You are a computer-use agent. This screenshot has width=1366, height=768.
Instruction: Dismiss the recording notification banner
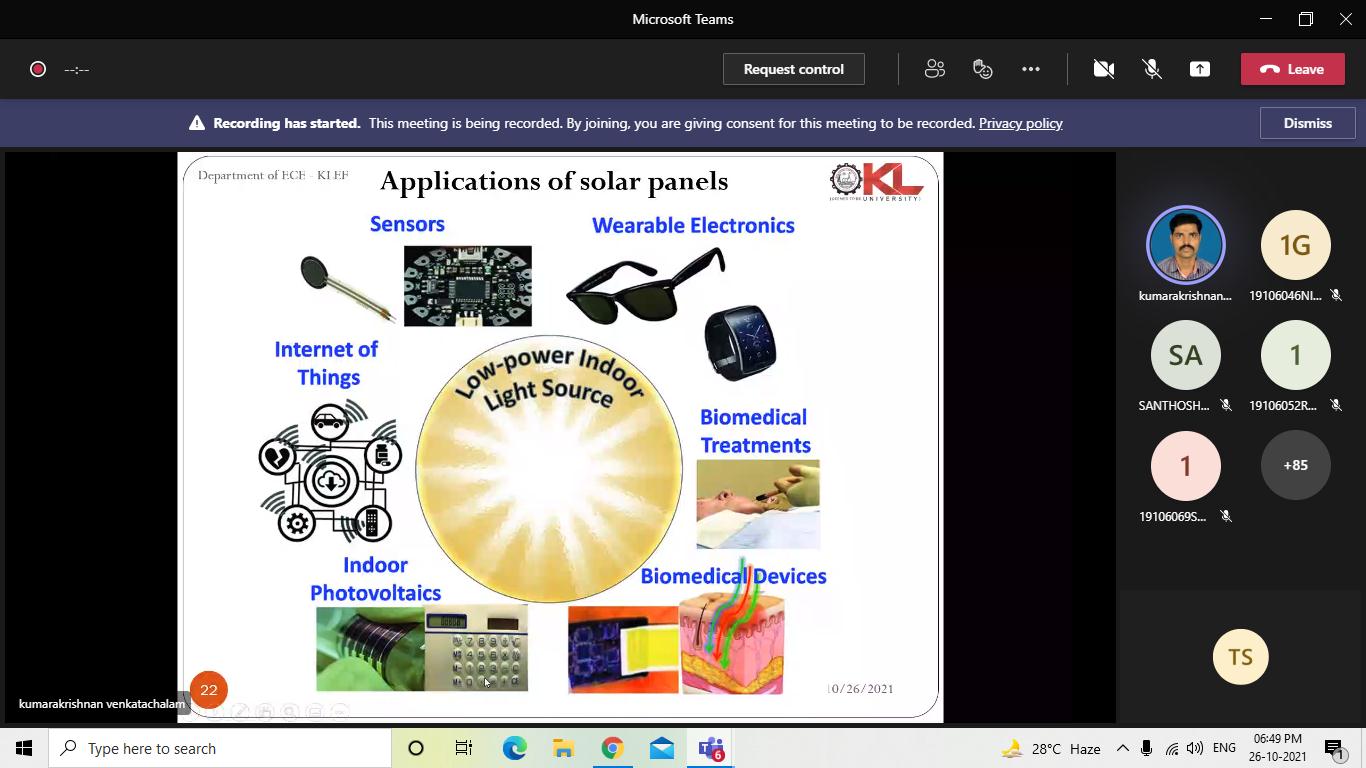pos(1308,123)
